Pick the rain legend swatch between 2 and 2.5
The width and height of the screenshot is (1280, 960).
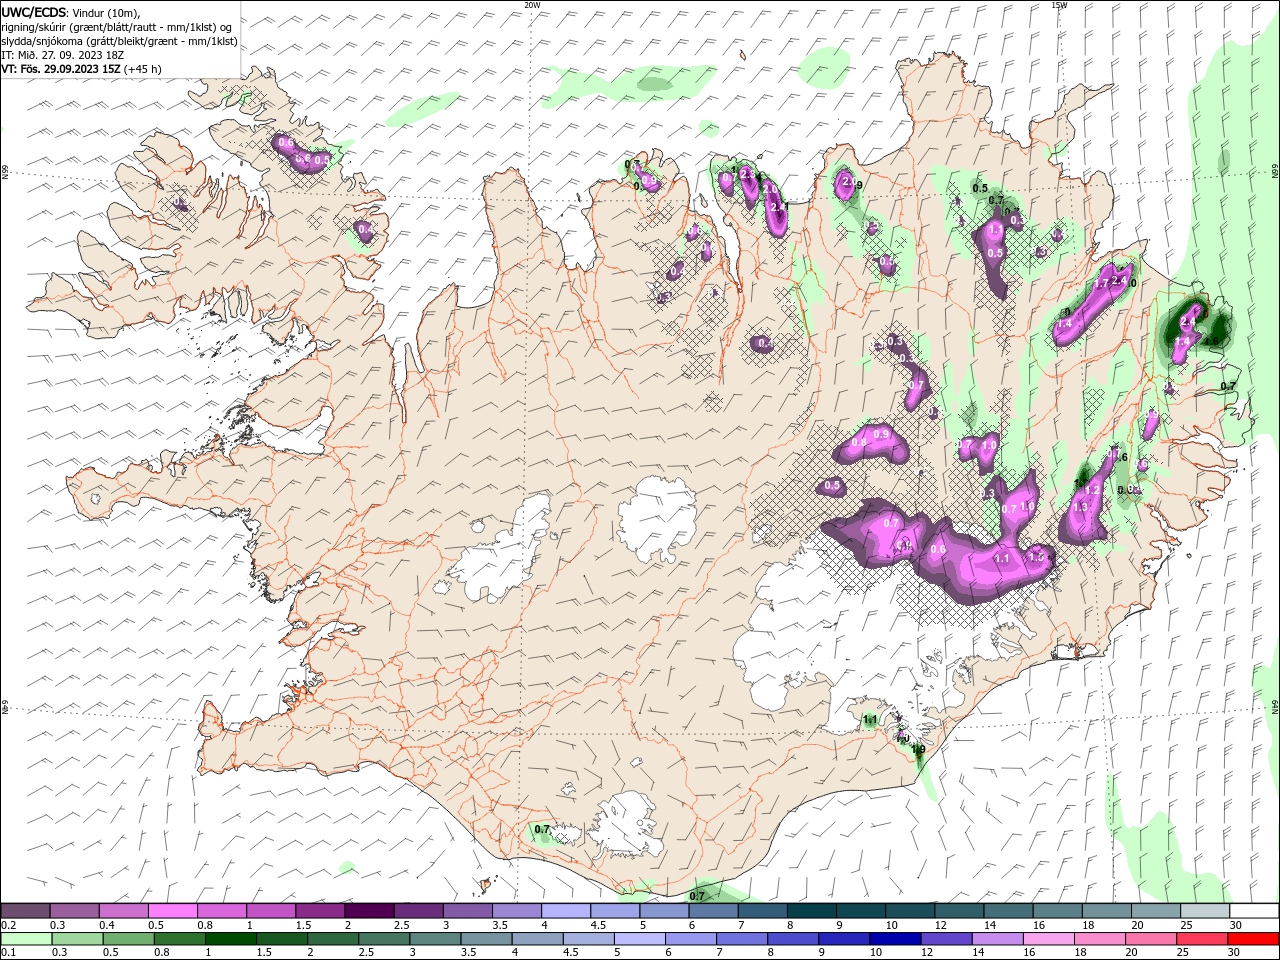click(x=333, y=939)
